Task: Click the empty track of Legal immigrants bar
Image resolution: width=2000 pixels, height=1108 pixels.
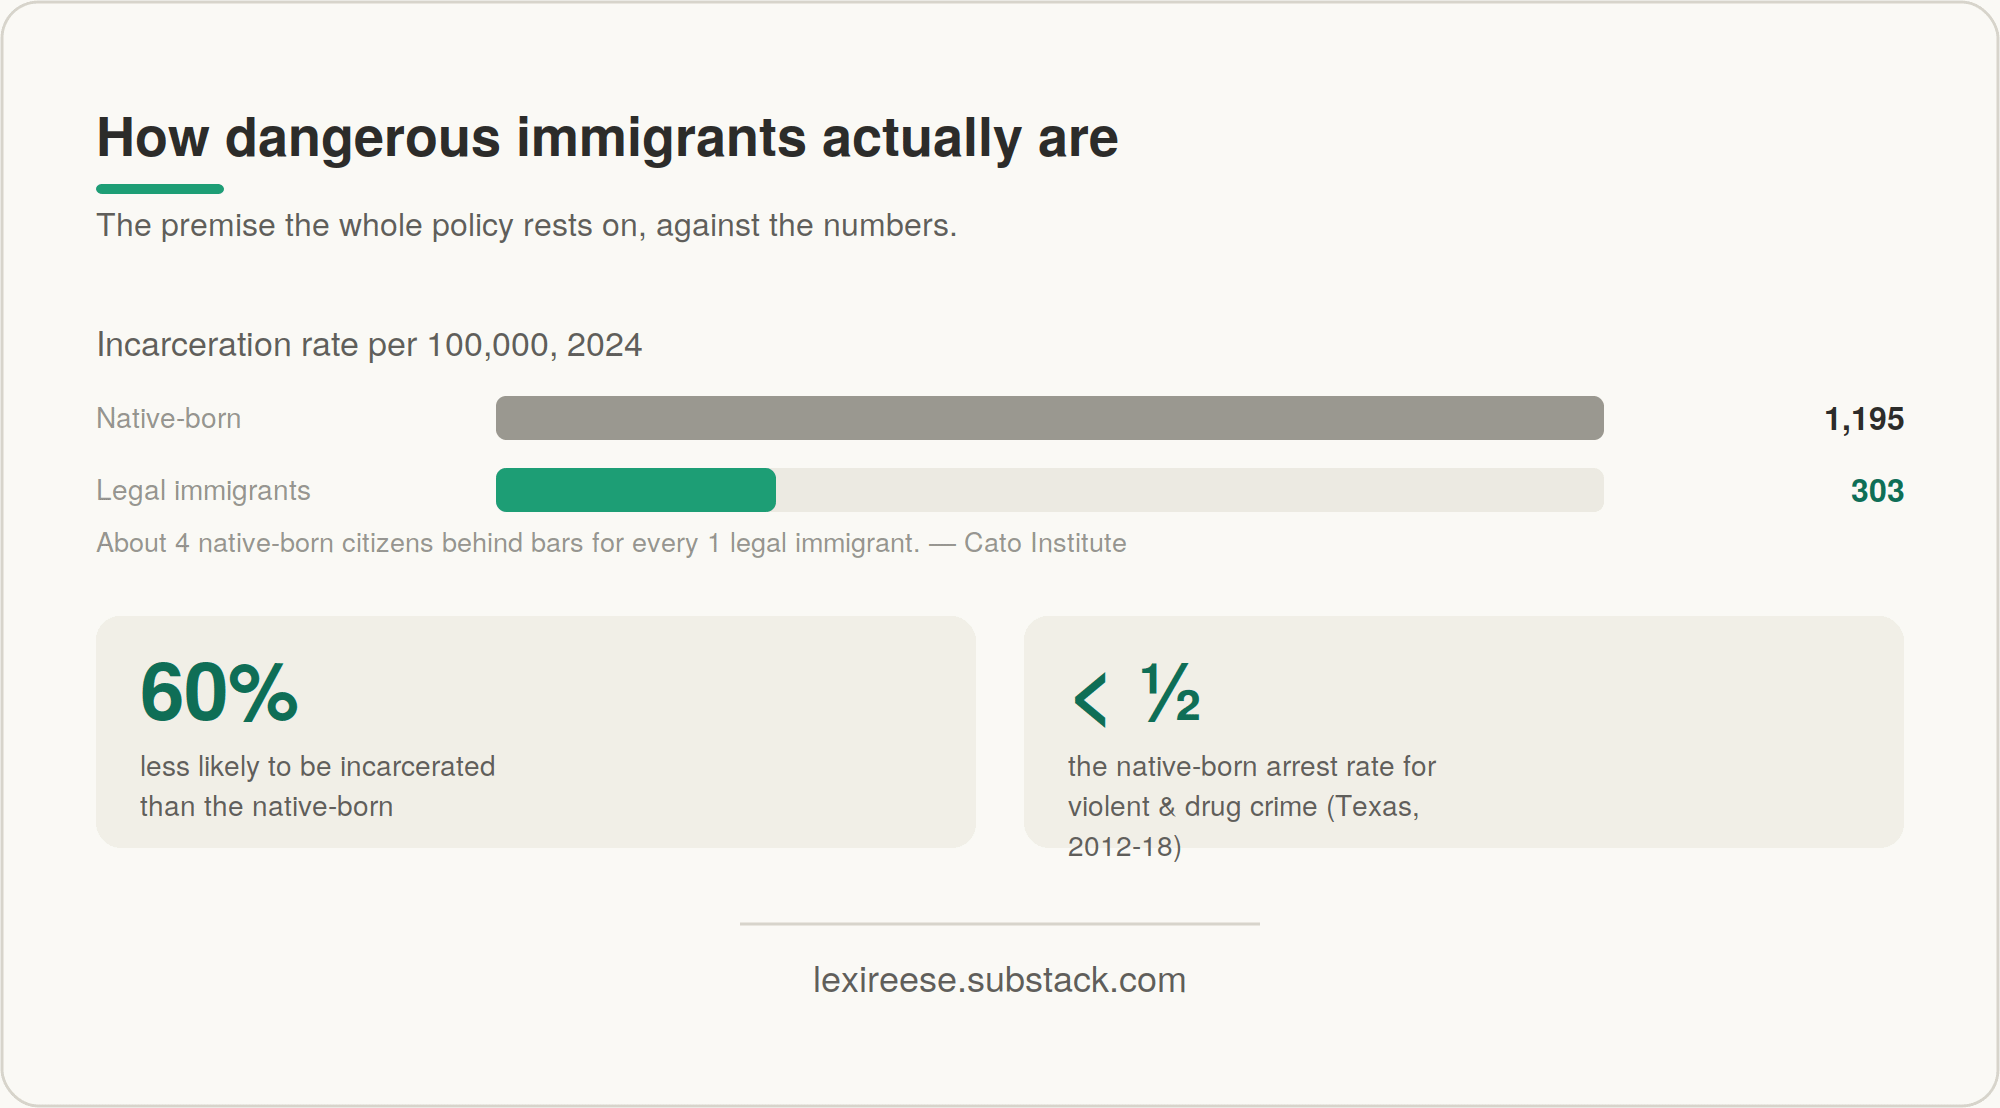Action: (1190, 490)
